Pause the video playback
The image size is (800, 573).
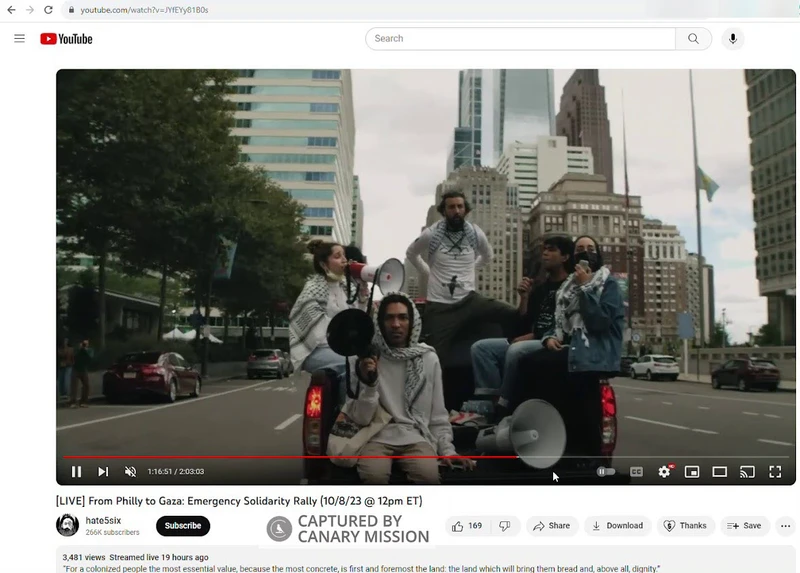pyautogui.click(x=76, y=472)
